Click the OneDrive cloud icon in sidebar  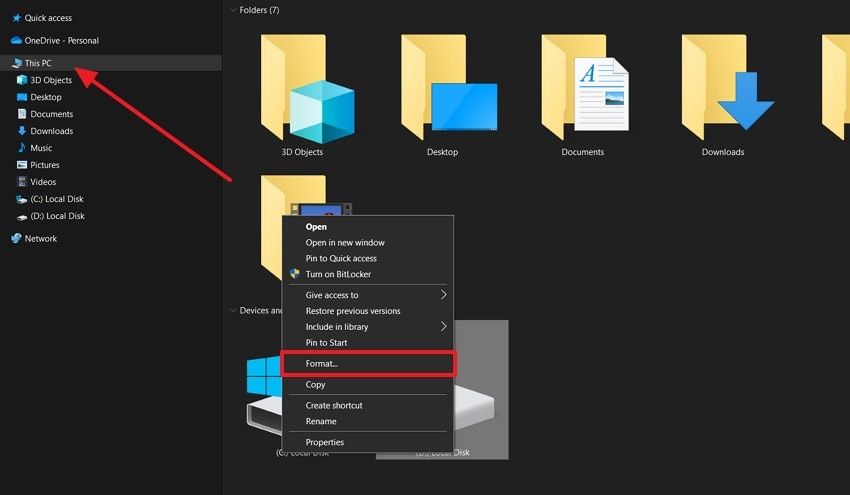[16, 40]
